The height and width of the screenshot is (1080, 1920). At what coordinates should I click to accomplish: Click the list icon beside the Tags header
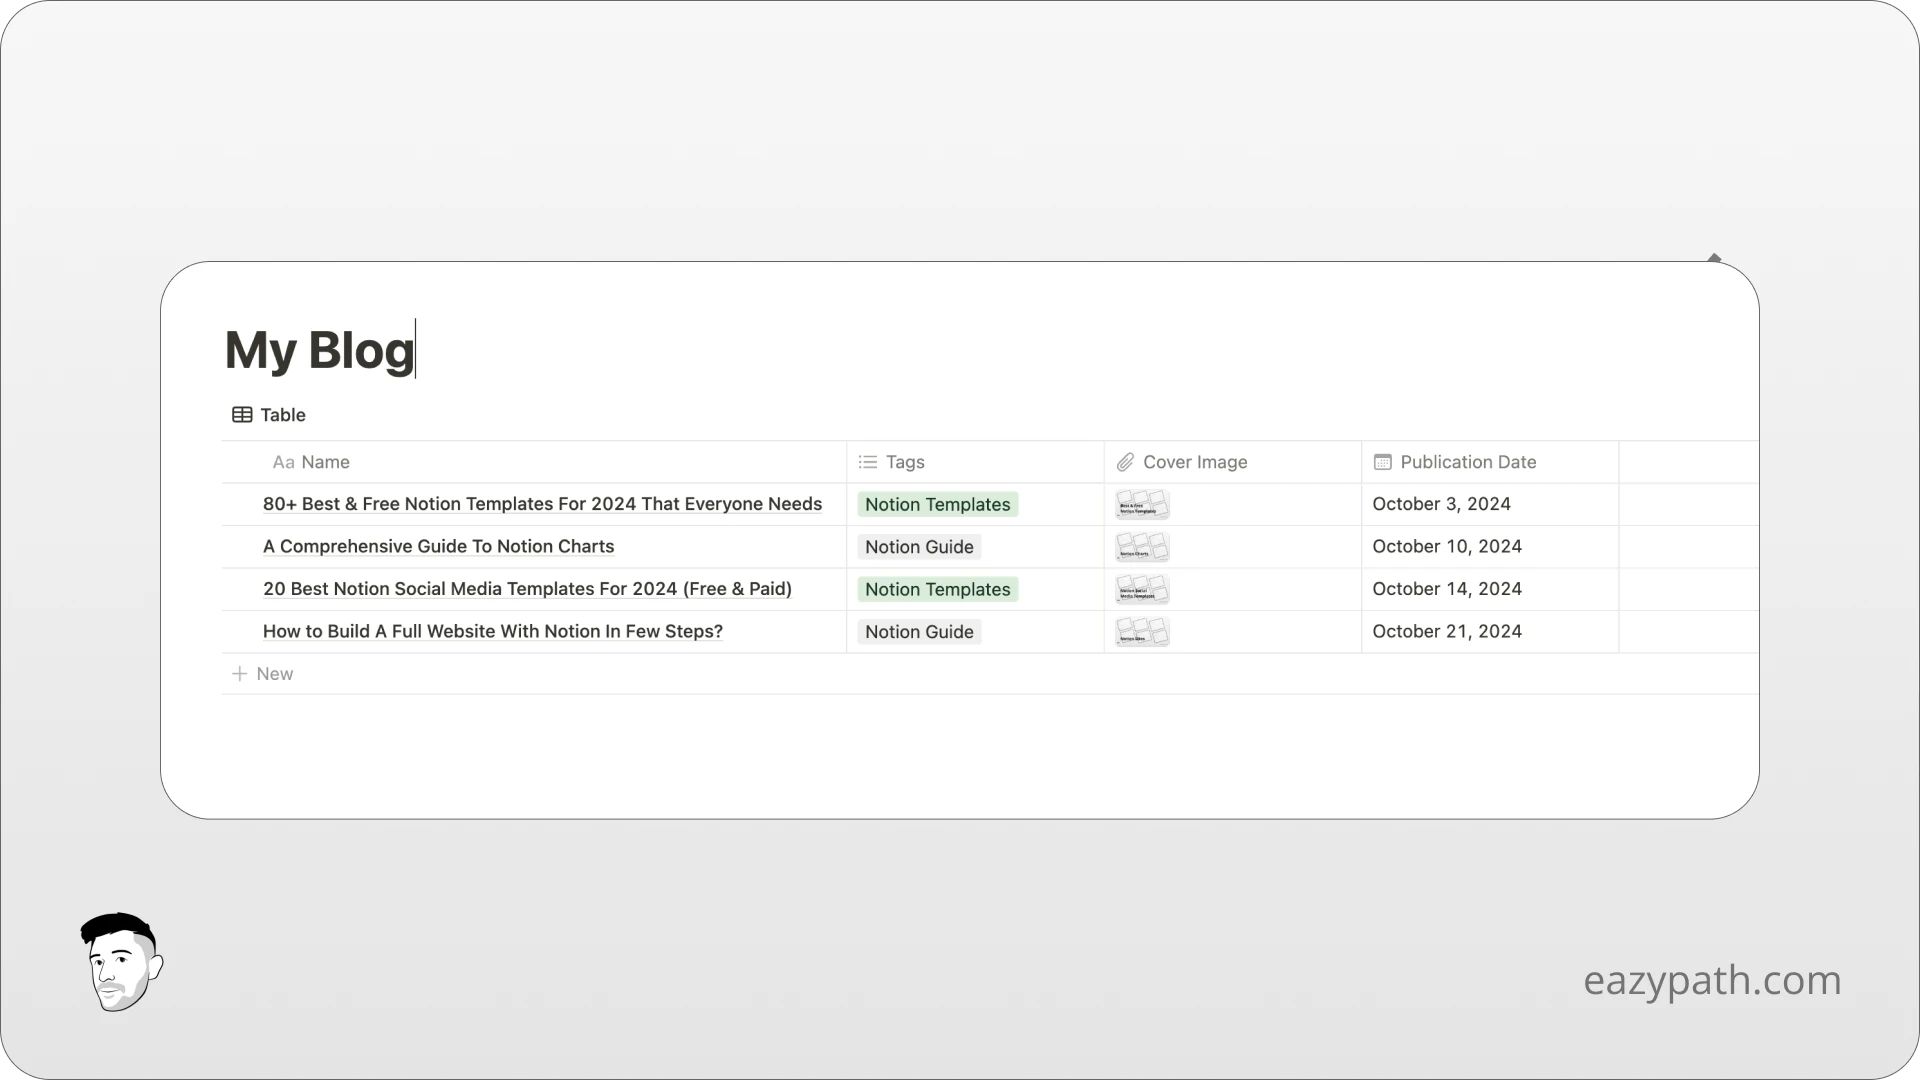[866, 462]
